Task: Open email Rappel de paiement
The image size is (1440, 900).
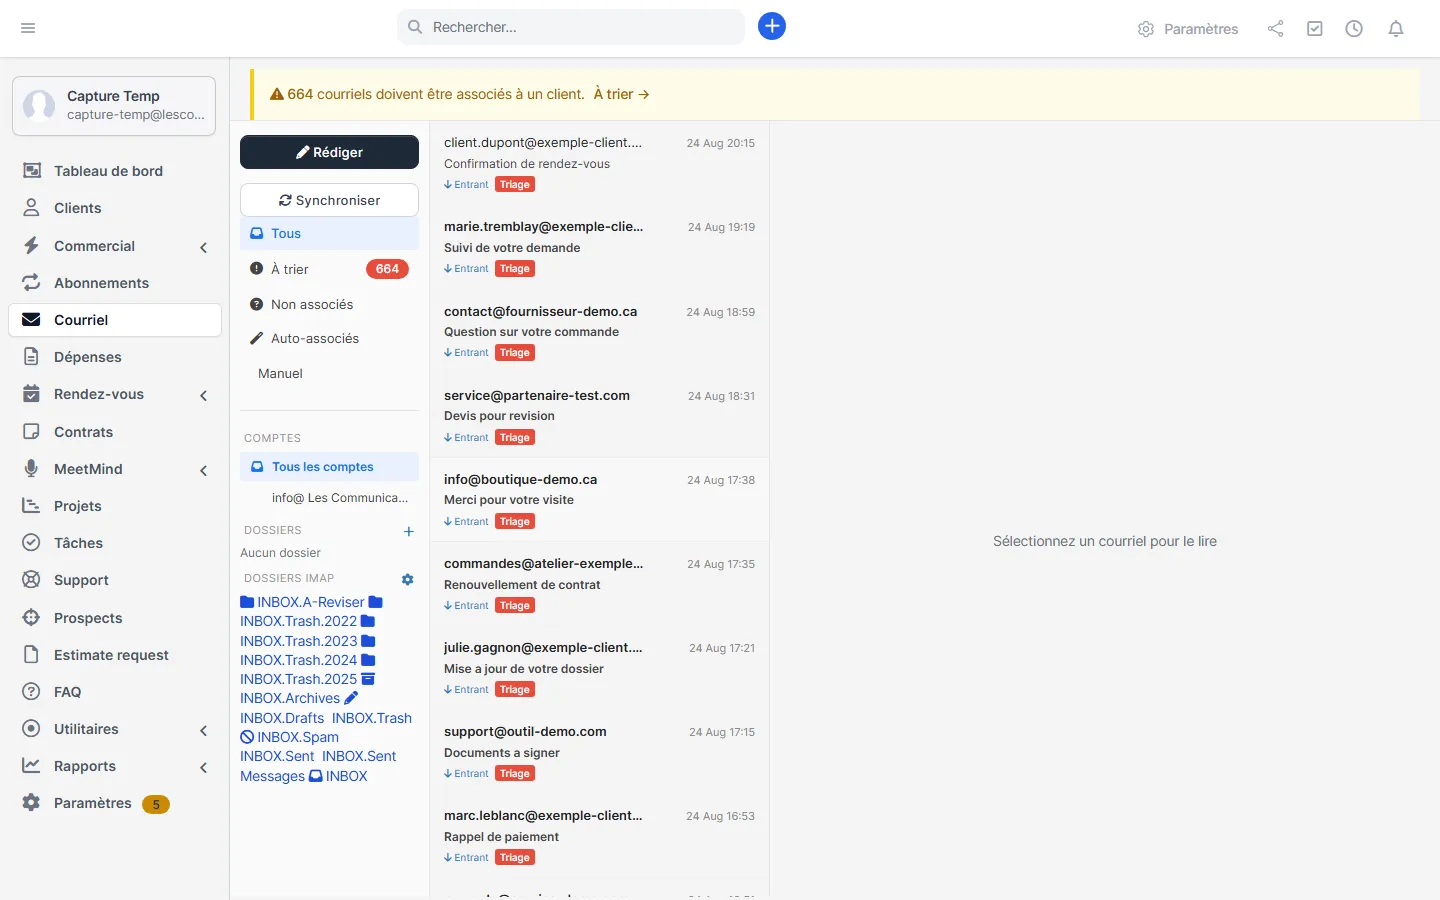Action: pos(599,836)
